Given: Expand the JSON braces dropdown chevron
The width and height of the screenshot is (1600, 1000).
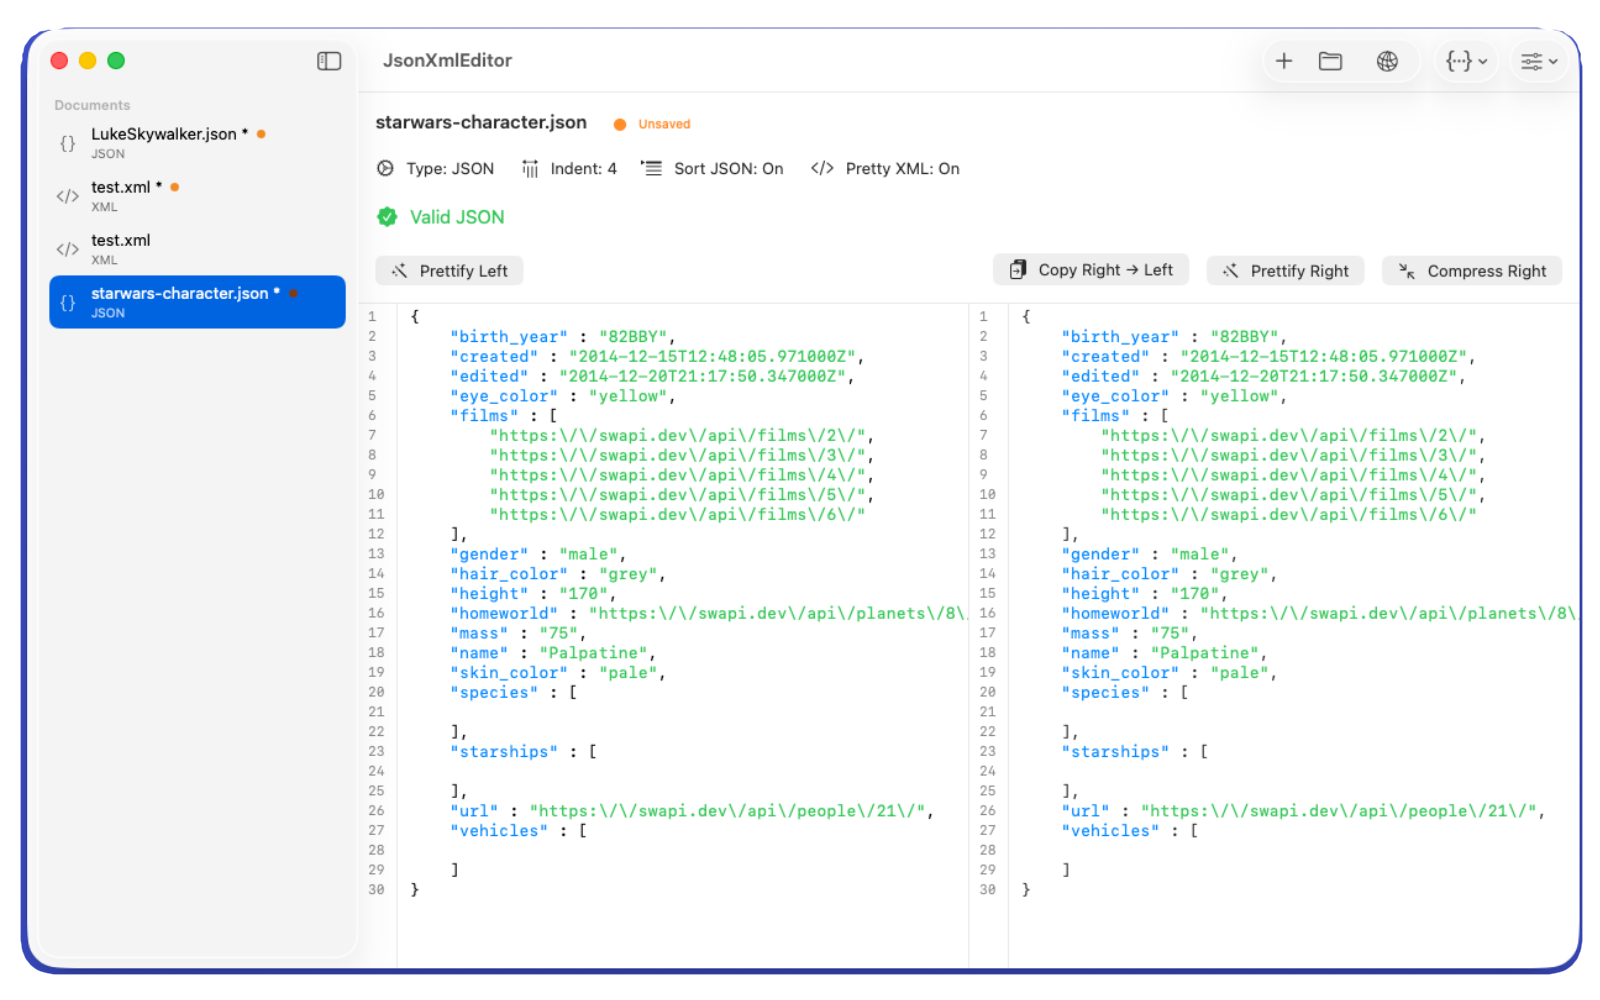Looking at the screenshot, I should click(1484, 61).
